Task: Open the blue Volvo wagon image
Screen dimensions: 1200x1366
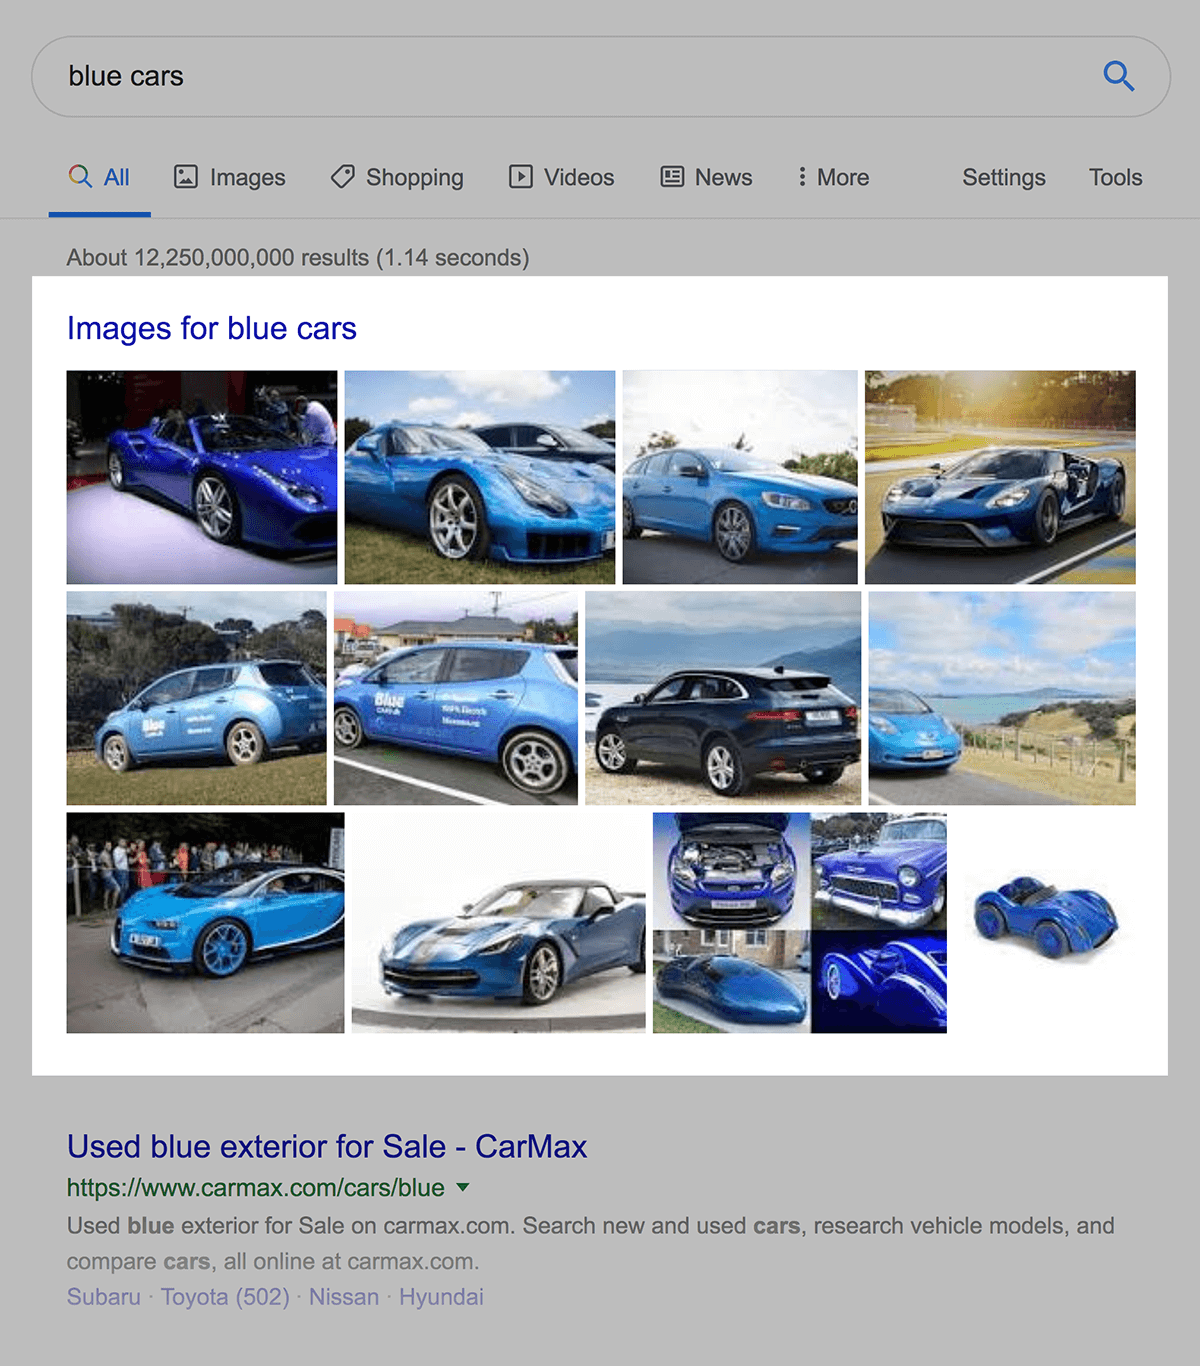Action: (x=740, y=477)
